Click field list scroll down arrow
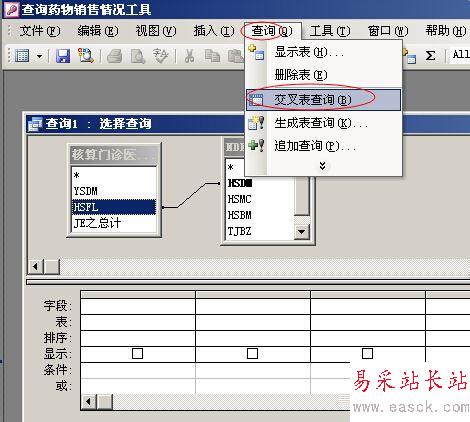The width and height of the screenshot is (470, 422). click(x=302, y=232)
